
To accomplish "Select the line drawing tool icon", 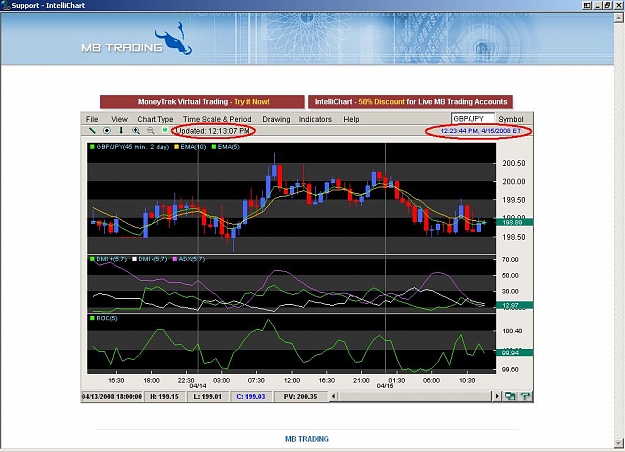I will [92, 130].
